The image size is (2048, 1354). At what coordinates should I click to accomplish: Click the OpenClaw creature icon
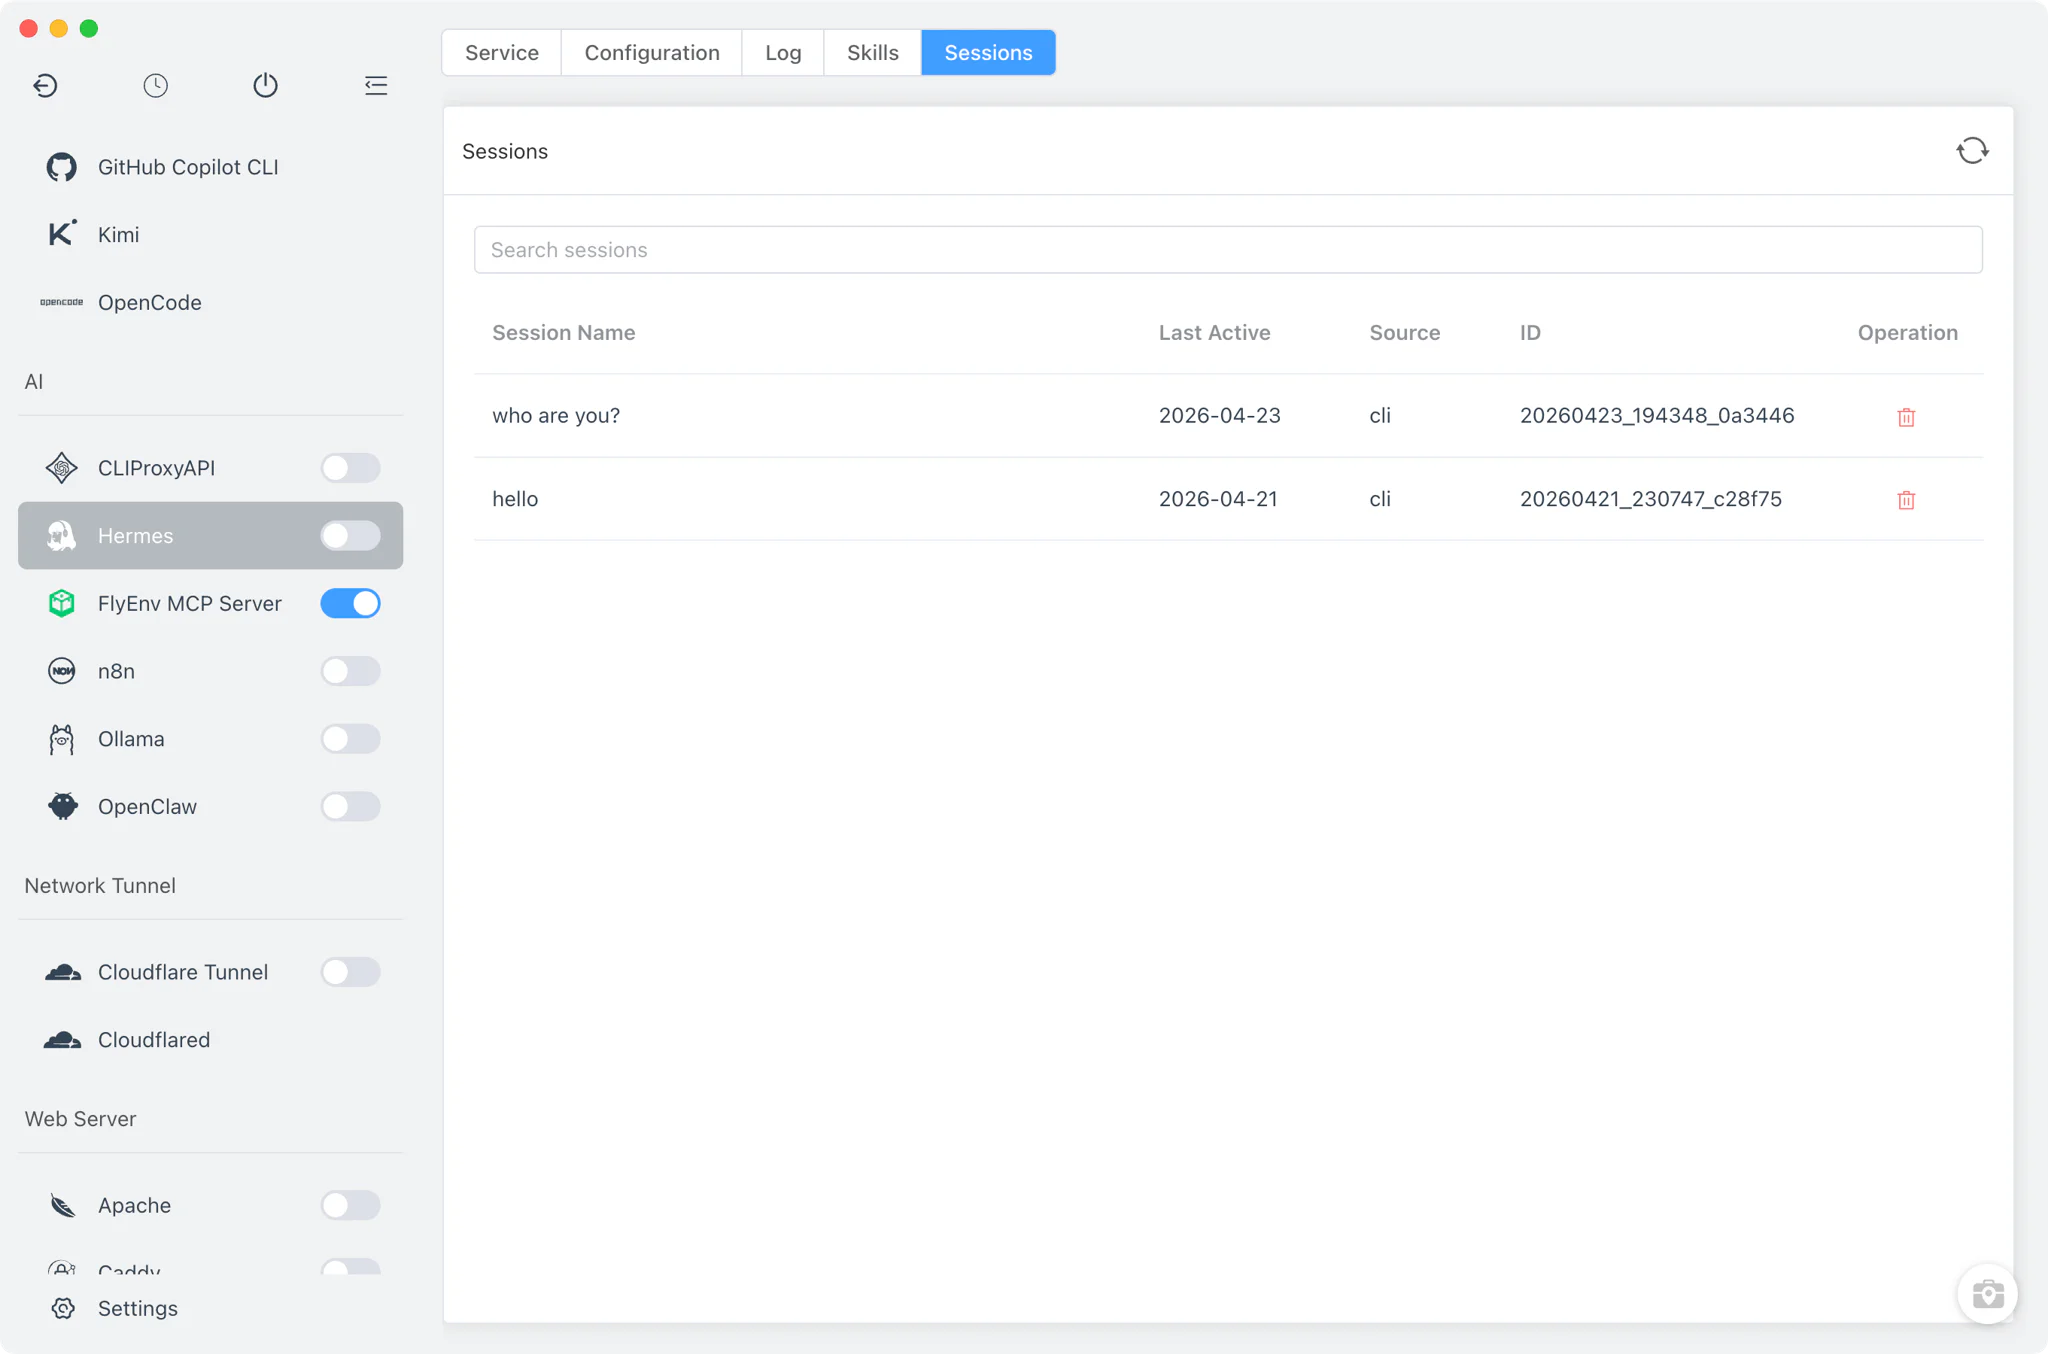pyautogui.click(x=62, y=806)
